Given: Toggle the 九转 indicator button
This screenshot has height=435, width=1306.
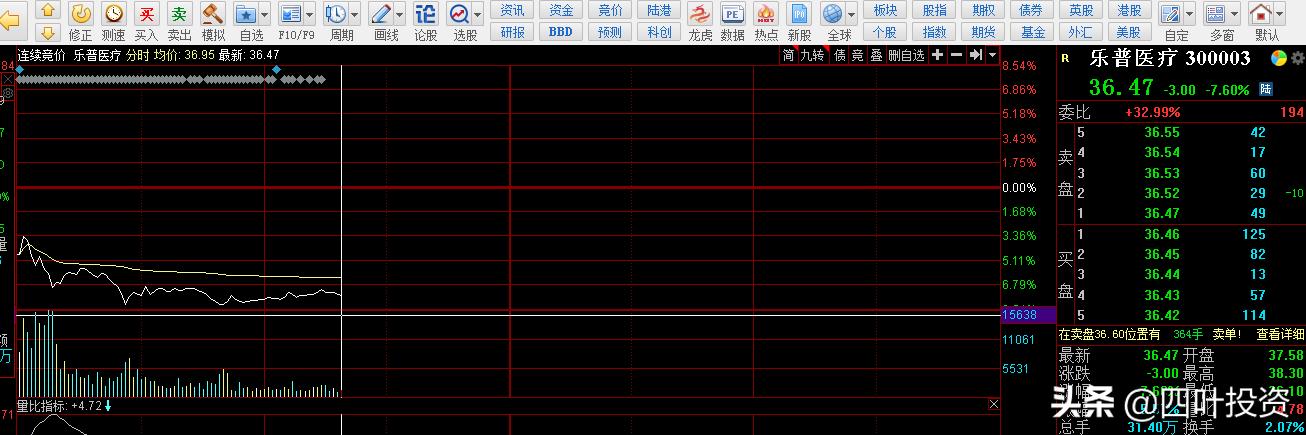Looking at the screenshot, I should pos(812,55).
